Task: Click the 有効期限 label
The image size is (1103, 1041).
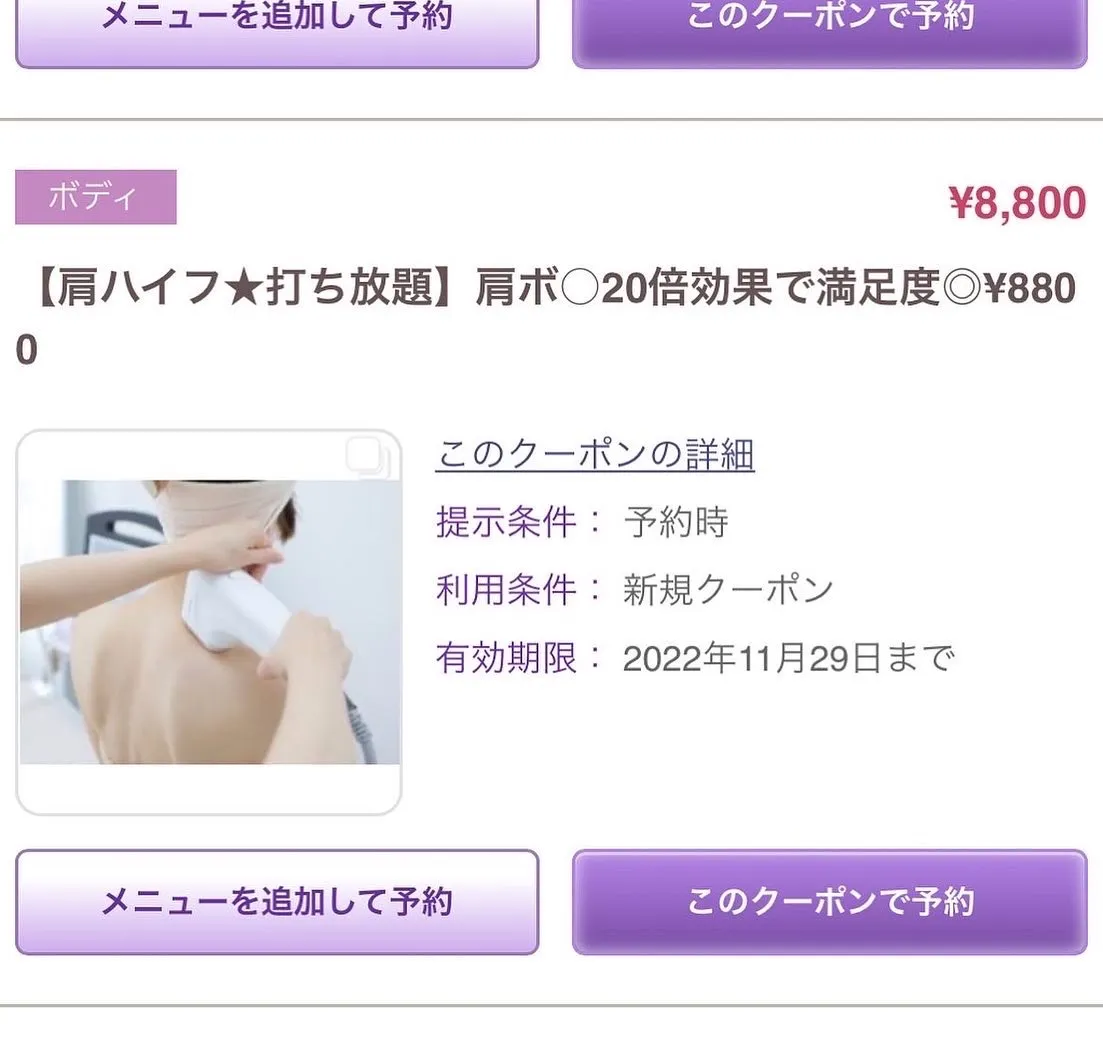Action: [x=506, y=658]
